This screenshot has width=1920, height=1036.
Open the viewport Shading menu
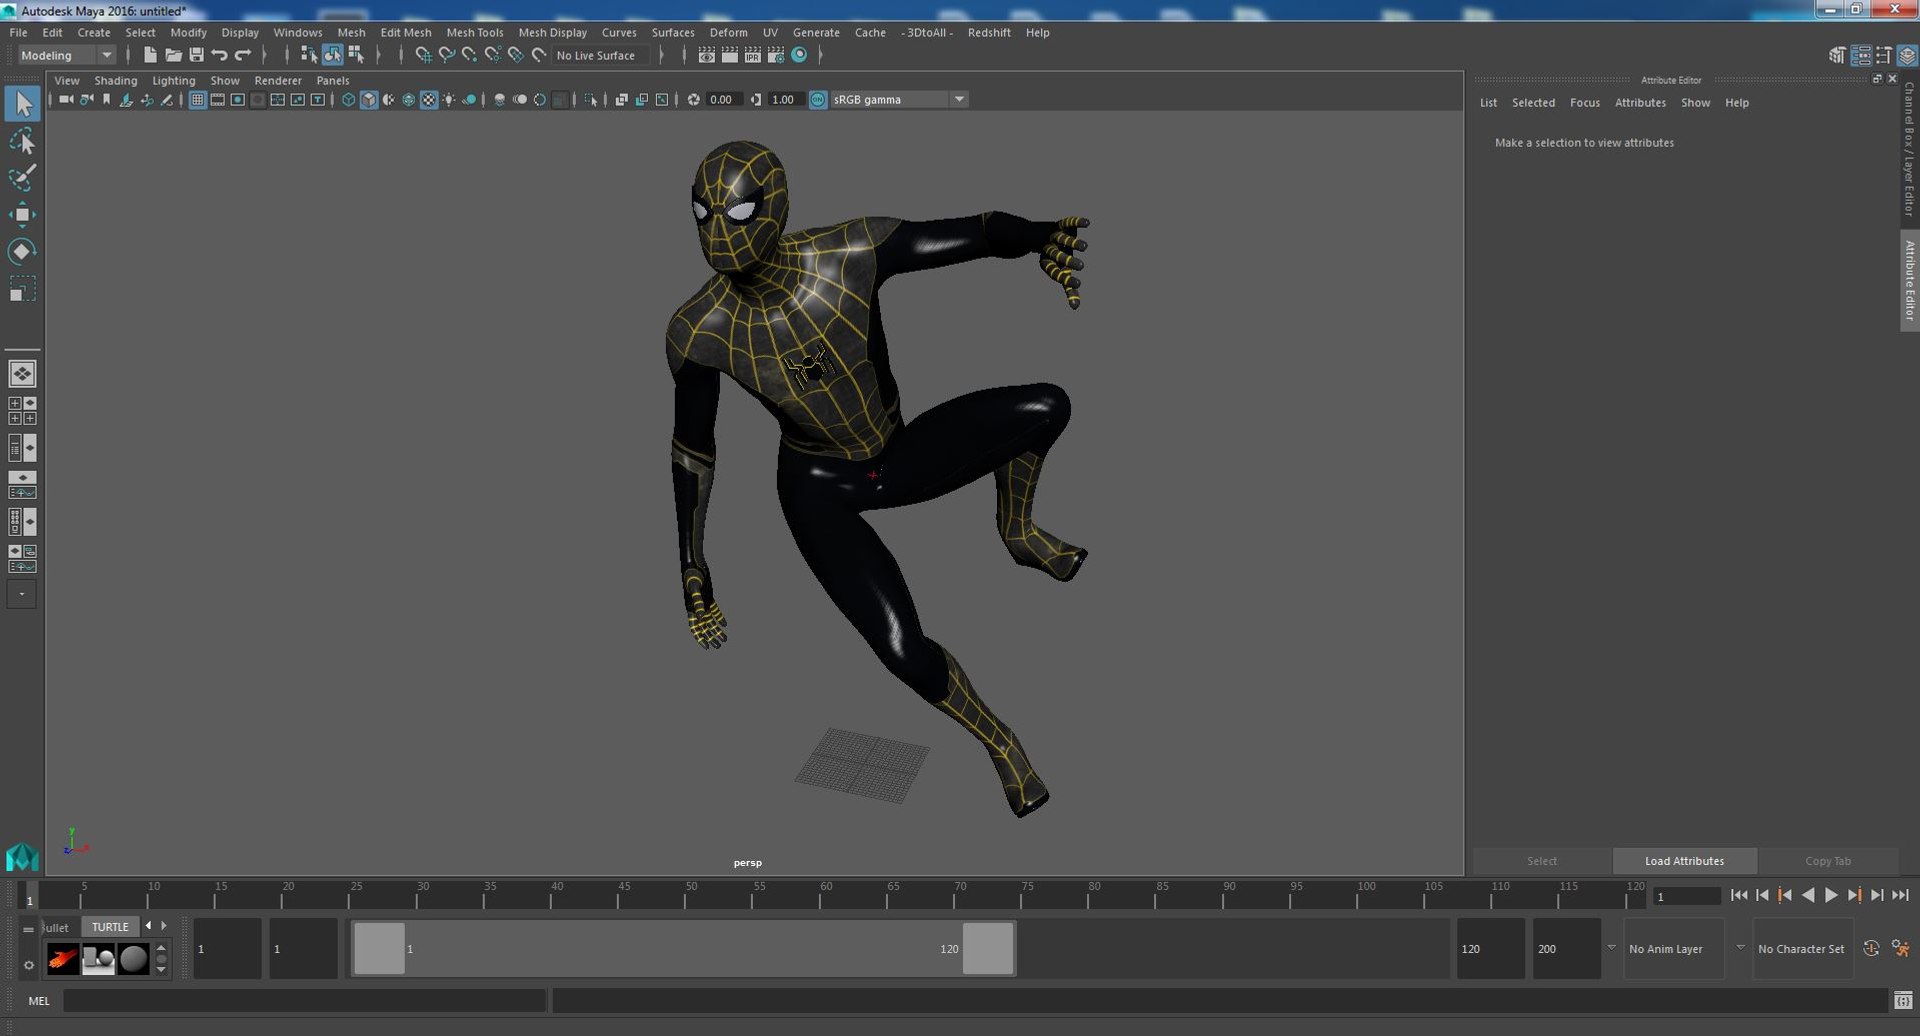116,80
